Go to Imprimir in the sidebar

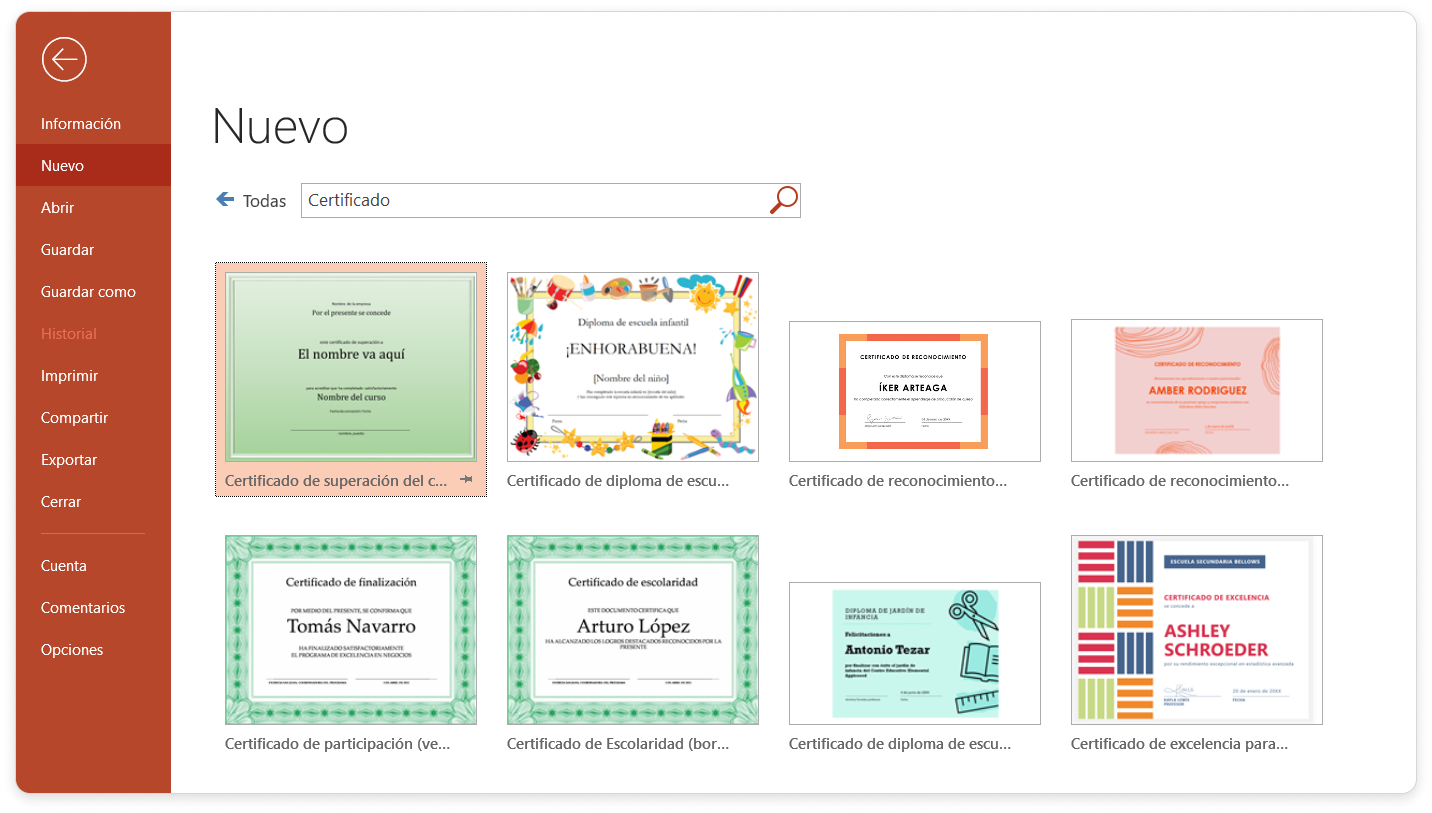(69, 376)
